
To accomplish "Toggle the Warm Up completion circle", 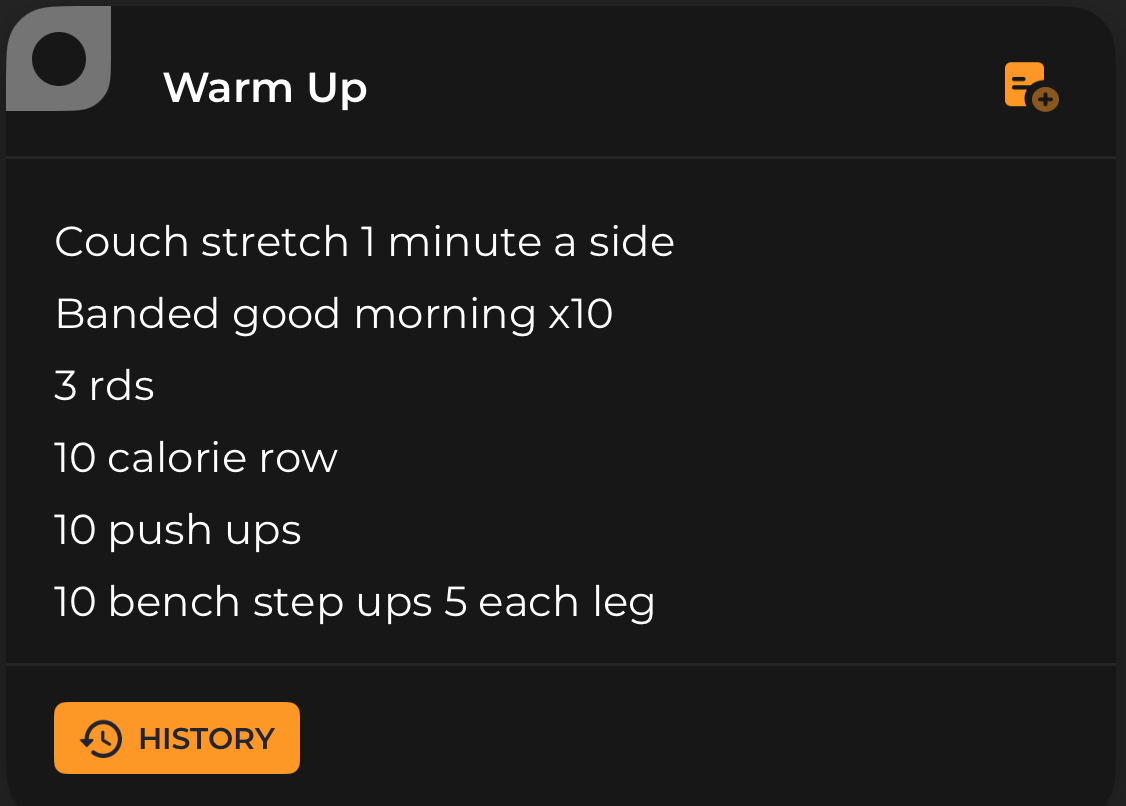I will pos(58,58).
